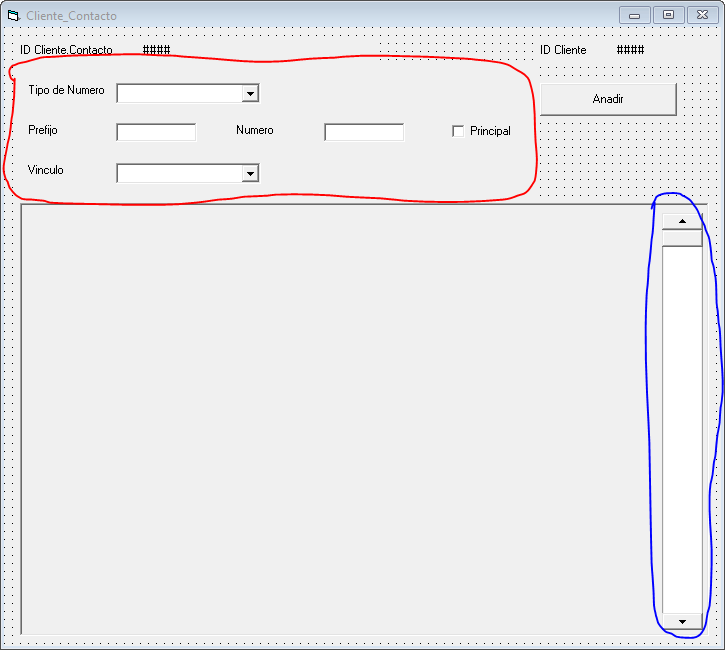Image resolution: width=725 pixels, height=650 pixels.
Task: Open the Tipo de Numero dropdown arrow
Action: 250,93
